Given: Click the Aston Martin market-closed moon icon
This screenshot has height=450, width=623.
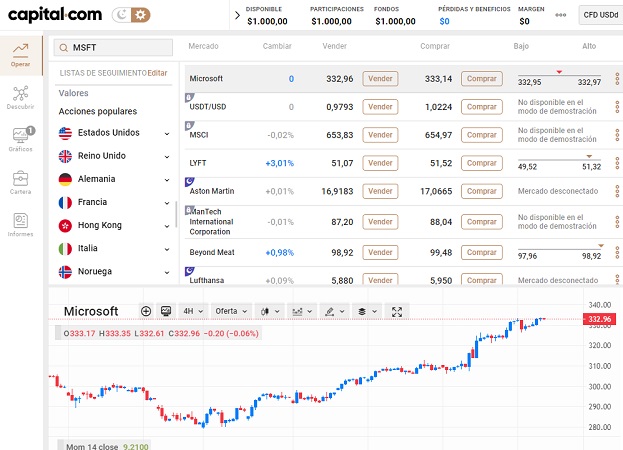Looking at the screenshot, I should point(190,182).
